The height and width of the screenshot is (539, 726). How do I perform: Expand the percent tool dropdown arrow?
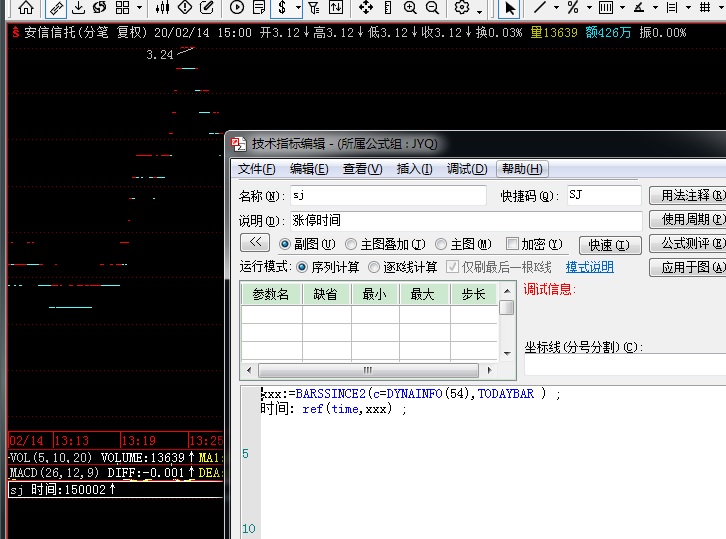coord(589,8)
